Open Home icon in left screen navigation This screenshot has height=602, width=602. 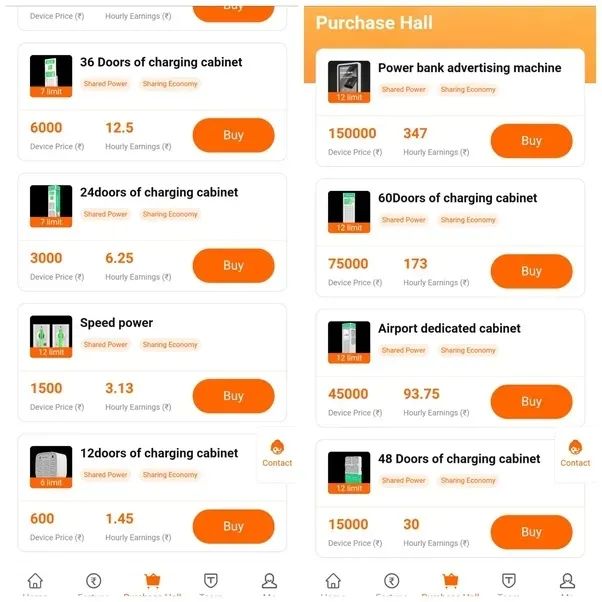[x=35, y=580]
